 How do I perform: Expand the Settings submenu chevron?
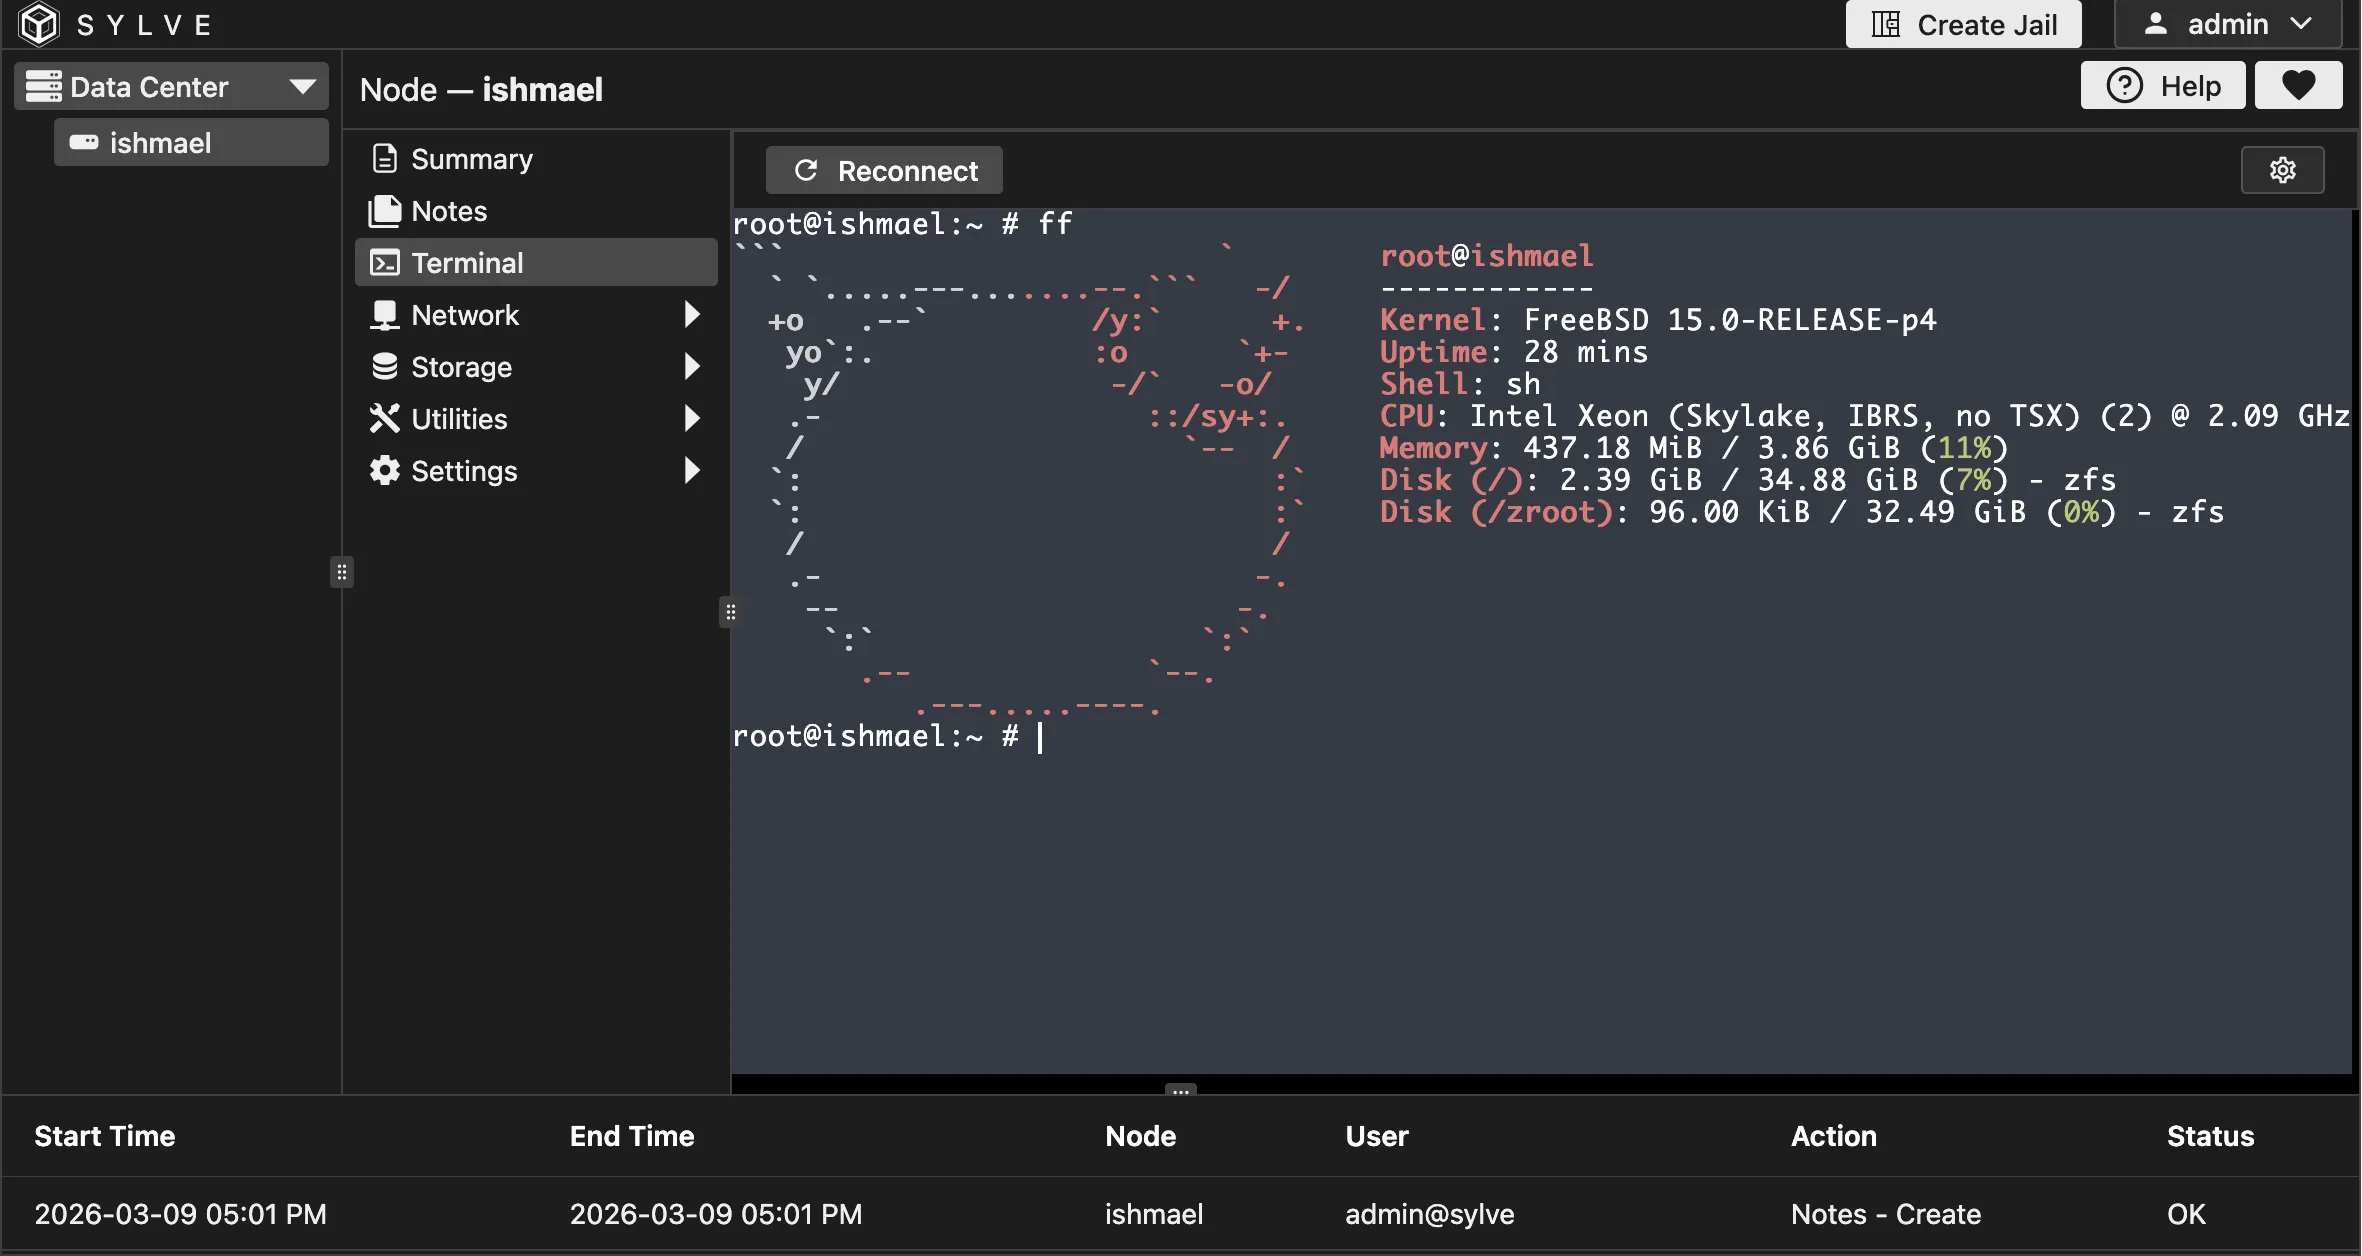(x=694, y=470)
